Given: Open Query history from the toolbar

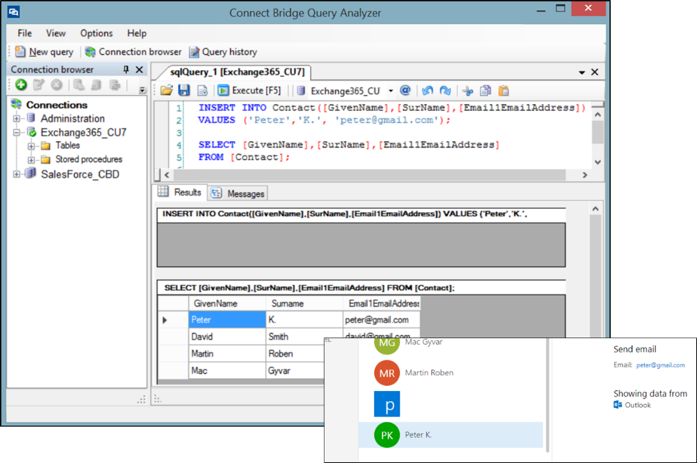Looking at the screenshot, I should pos(223,52).
